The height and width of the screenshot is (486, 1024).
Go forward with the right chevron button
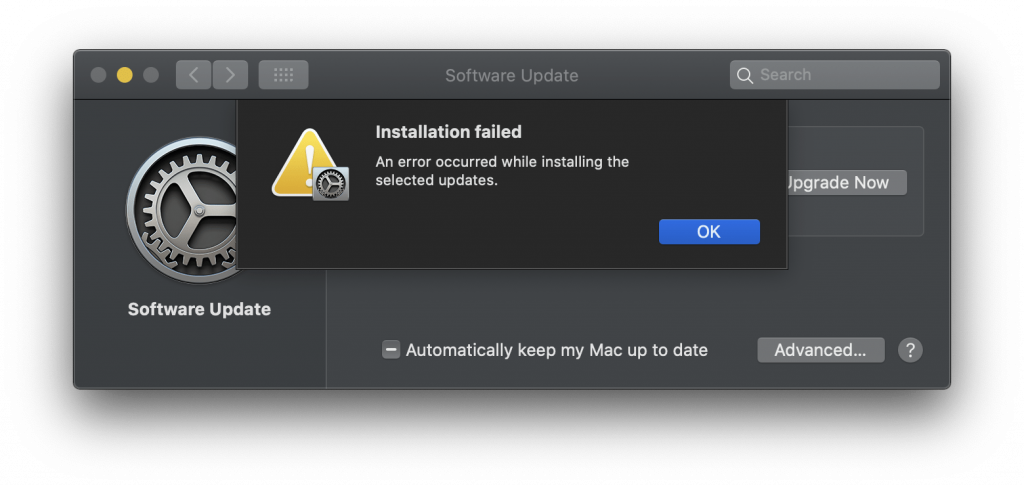[230, 75]
